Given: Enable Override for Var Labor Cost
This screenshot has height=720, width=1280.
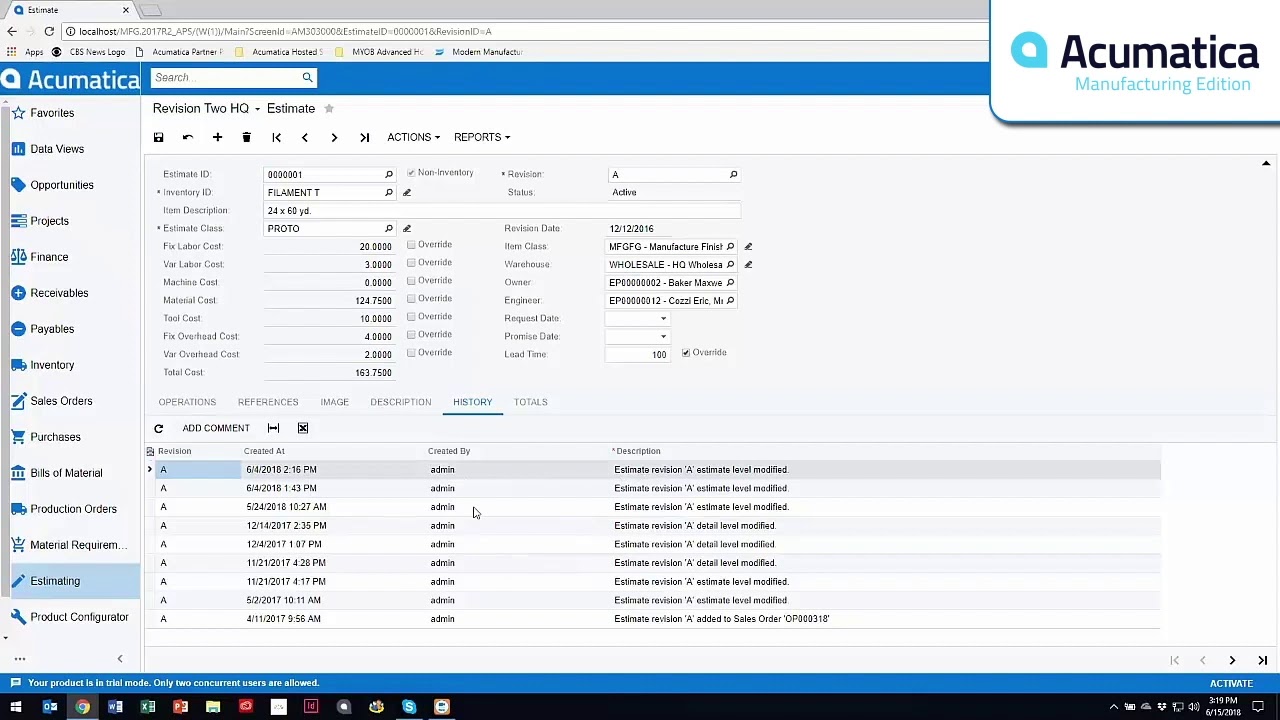Looking at the screenshot, I should (411, 263).
